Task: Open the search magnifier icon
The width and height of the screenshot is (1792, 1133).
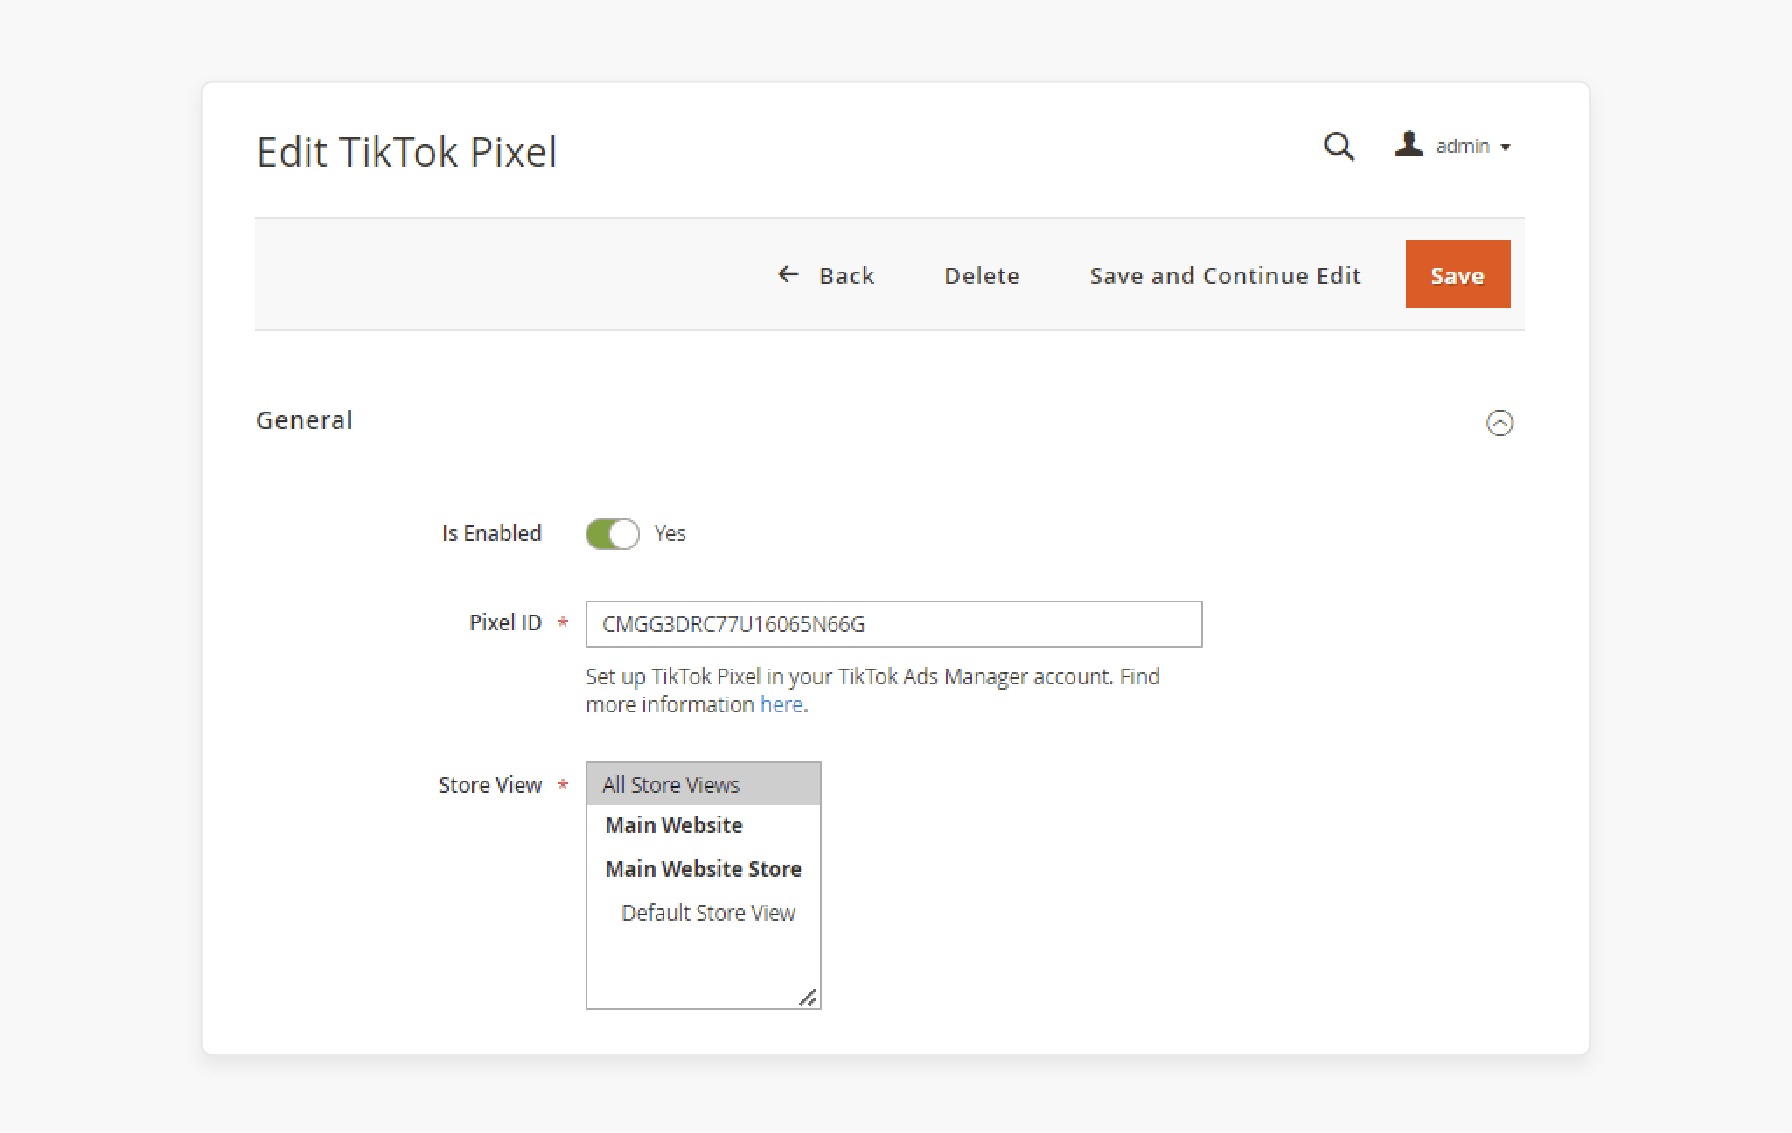Action: tap(1339, 147)
